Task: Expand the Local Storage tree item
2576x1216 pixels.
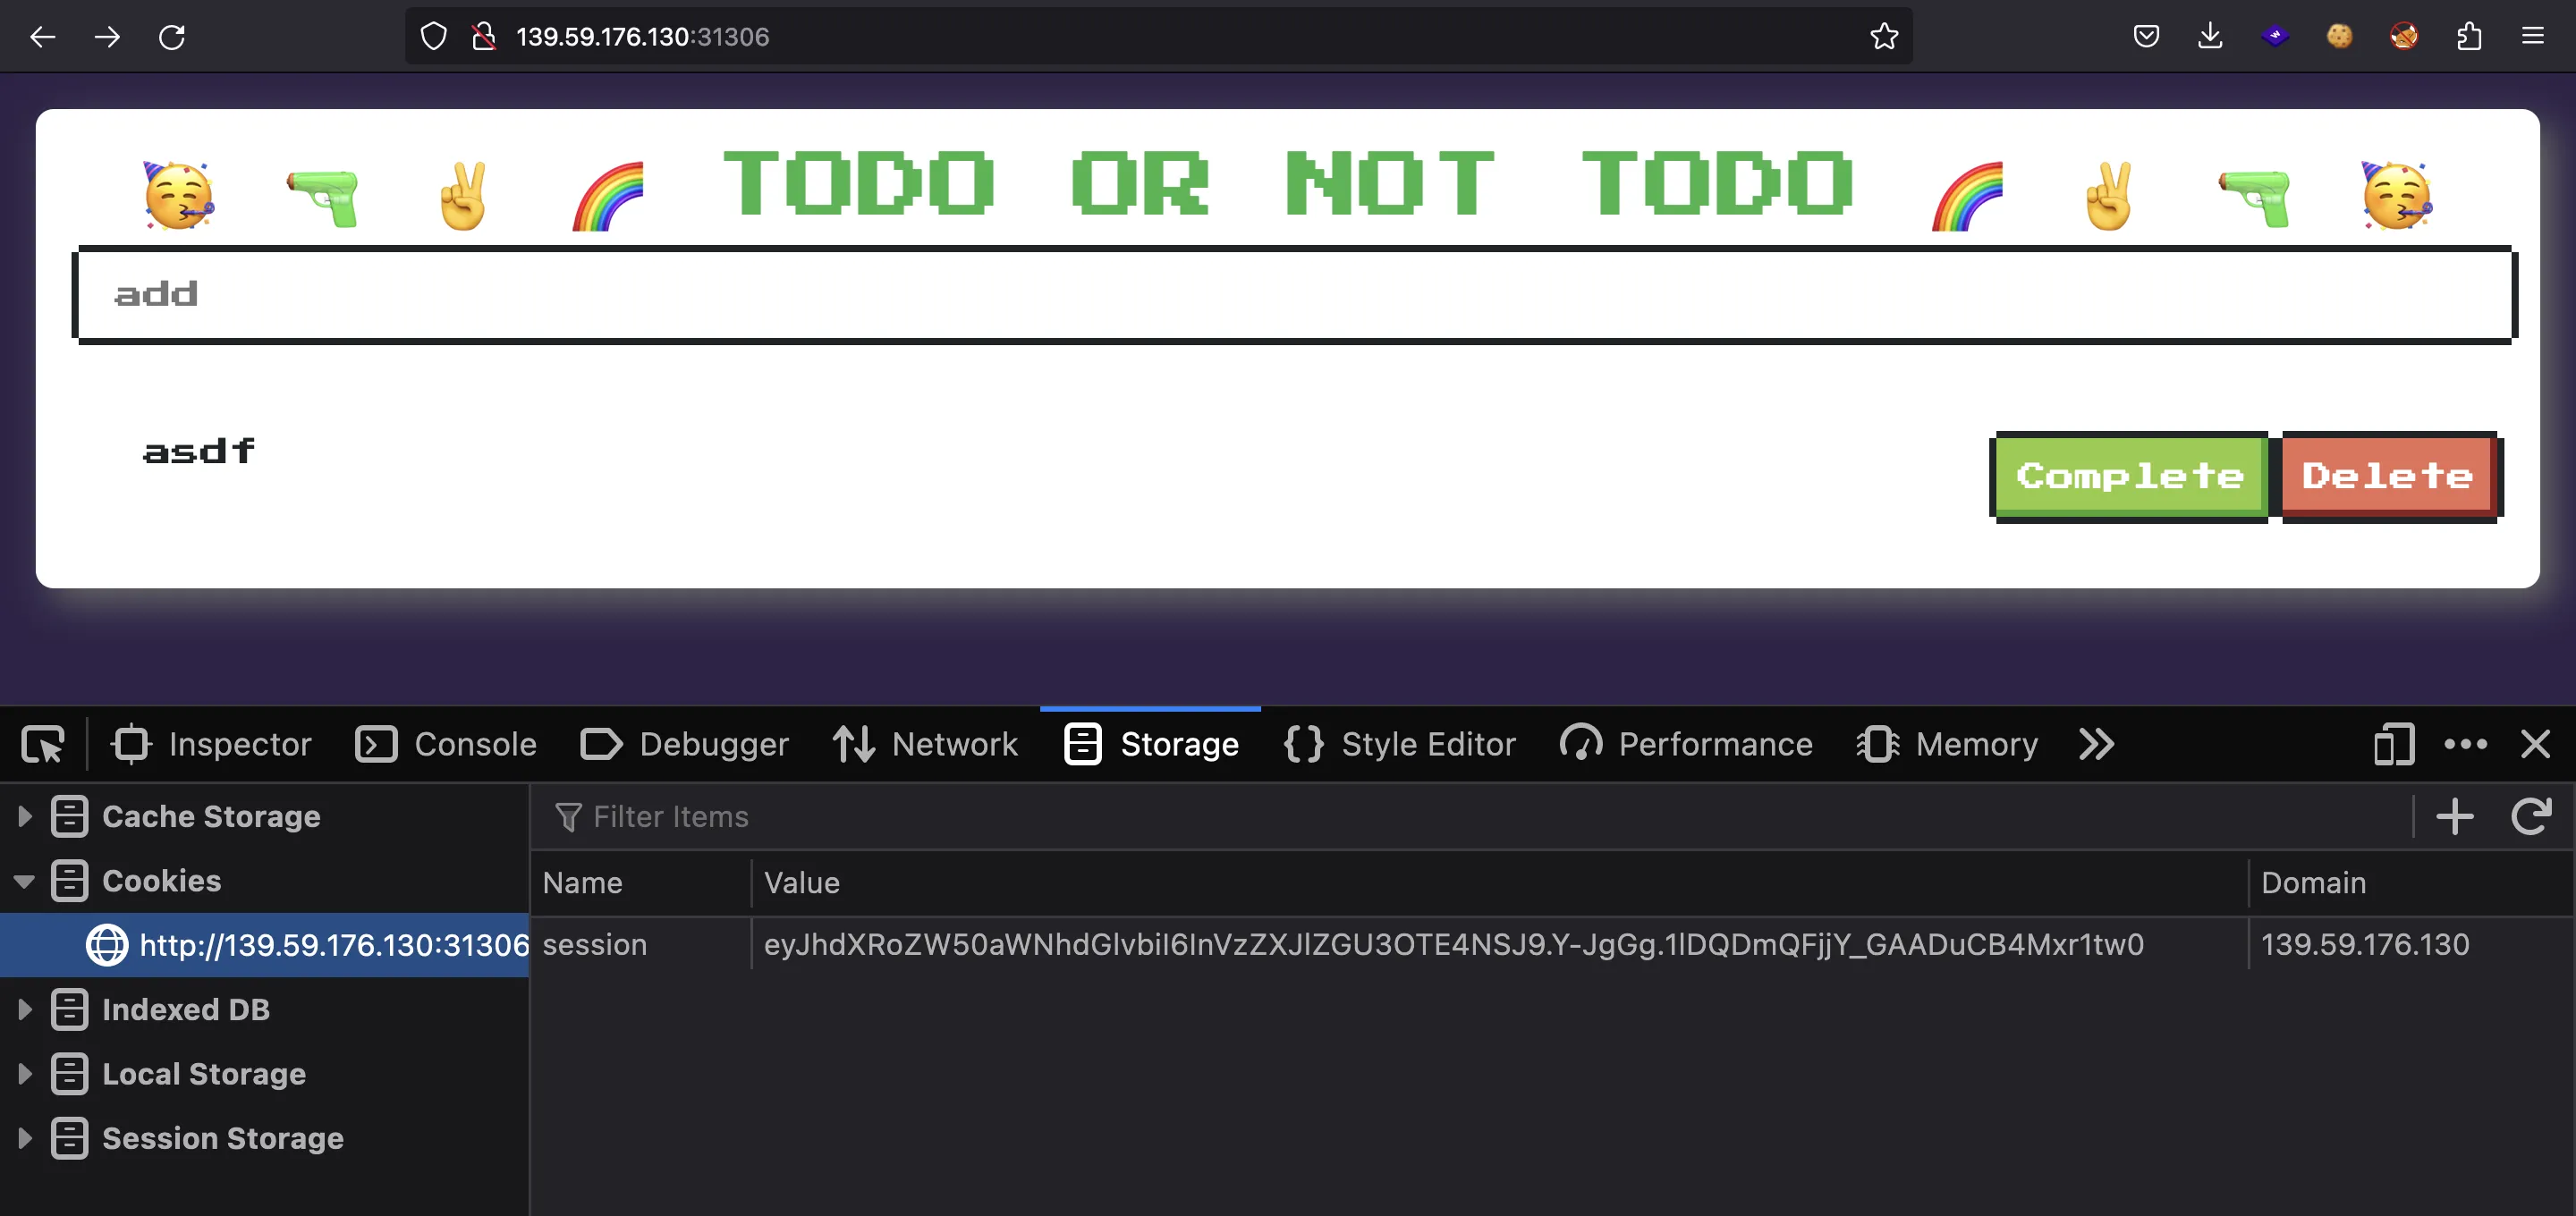Action: (25, 1073)
